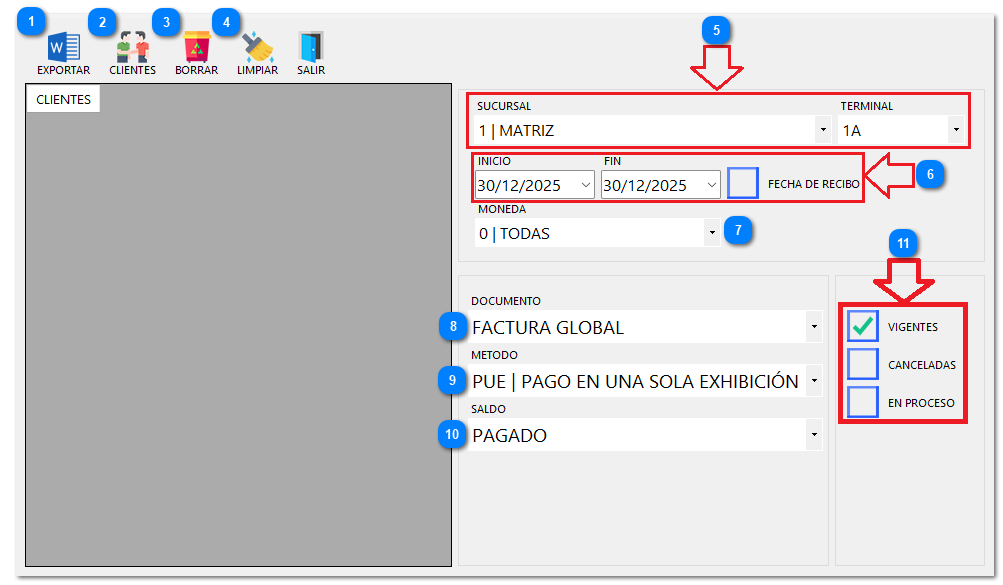Open the DOCUMENTO dropdown showing FACTURA GLOBAL

[x=813, y=327]
